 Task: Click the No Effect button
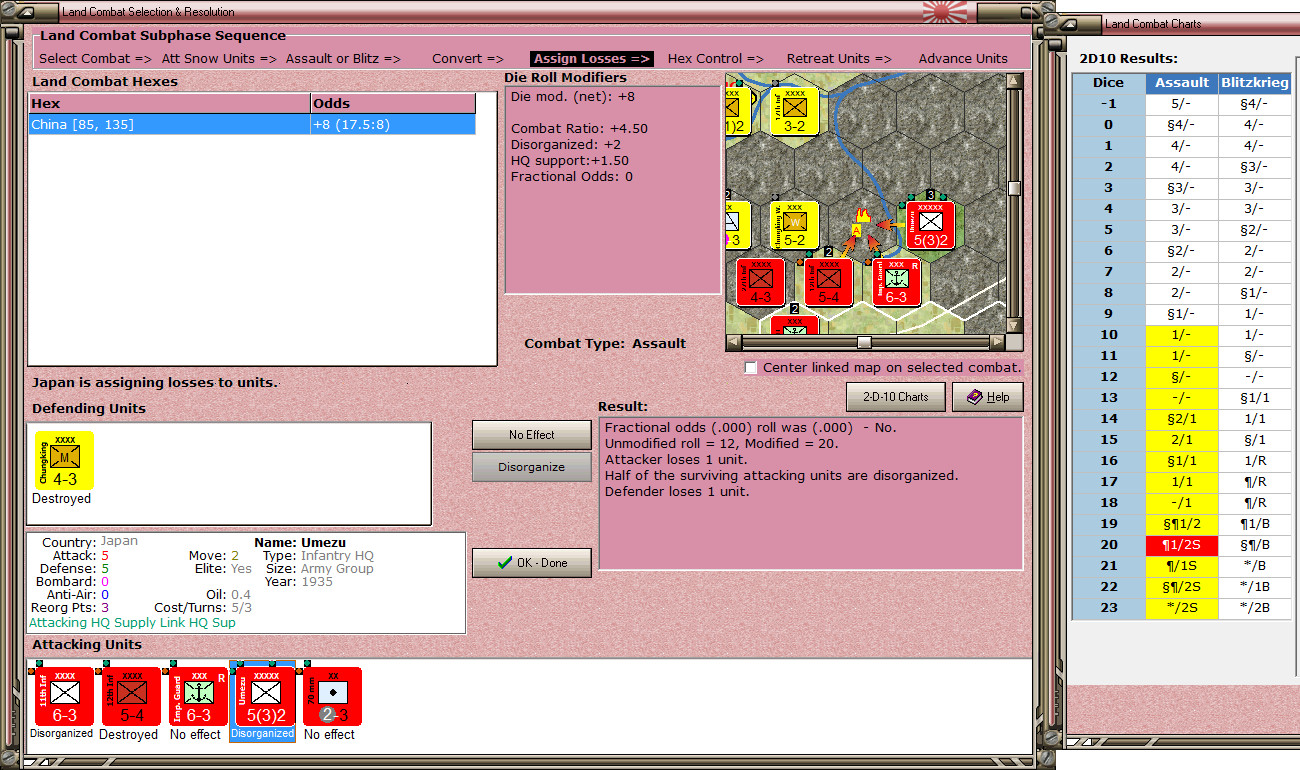532,435
